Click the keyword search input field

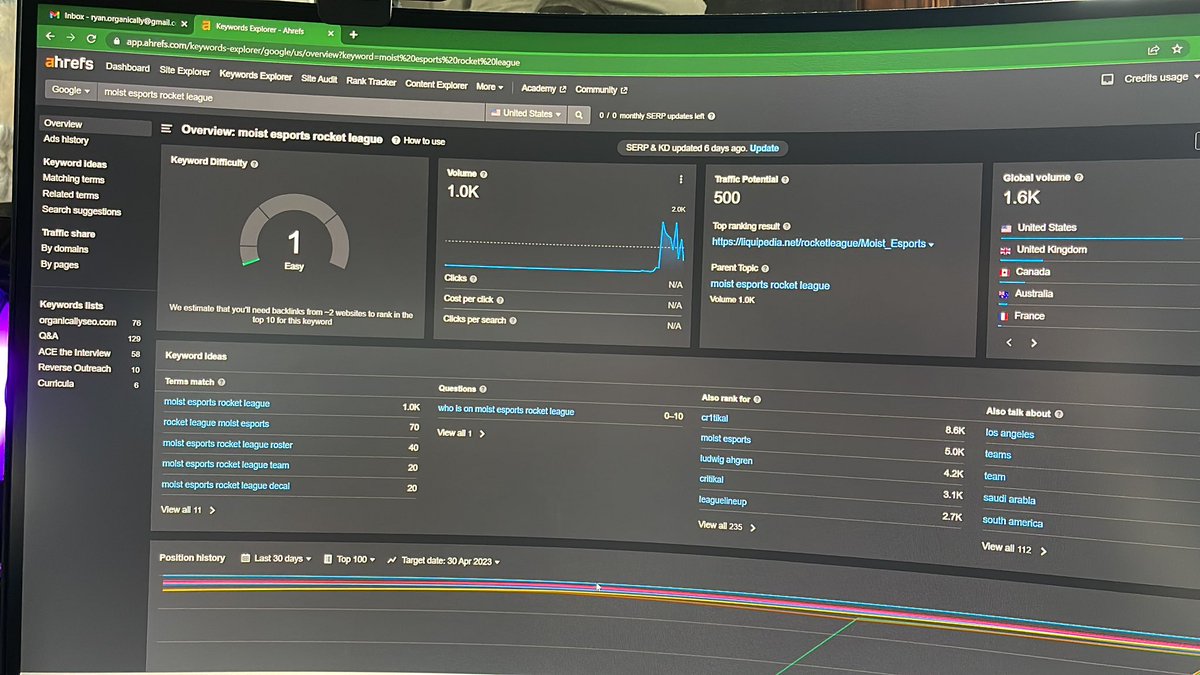tap(290, 102)
